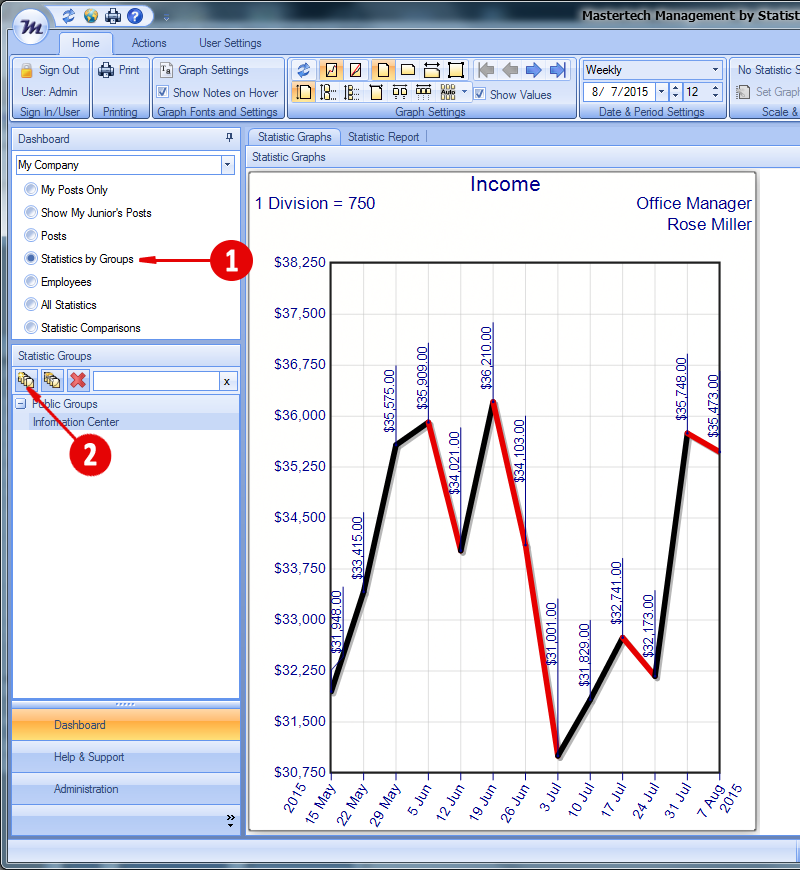800x870 pixels.
Task: Open the Weekly period dropdown
Action: tap(715, 70)
